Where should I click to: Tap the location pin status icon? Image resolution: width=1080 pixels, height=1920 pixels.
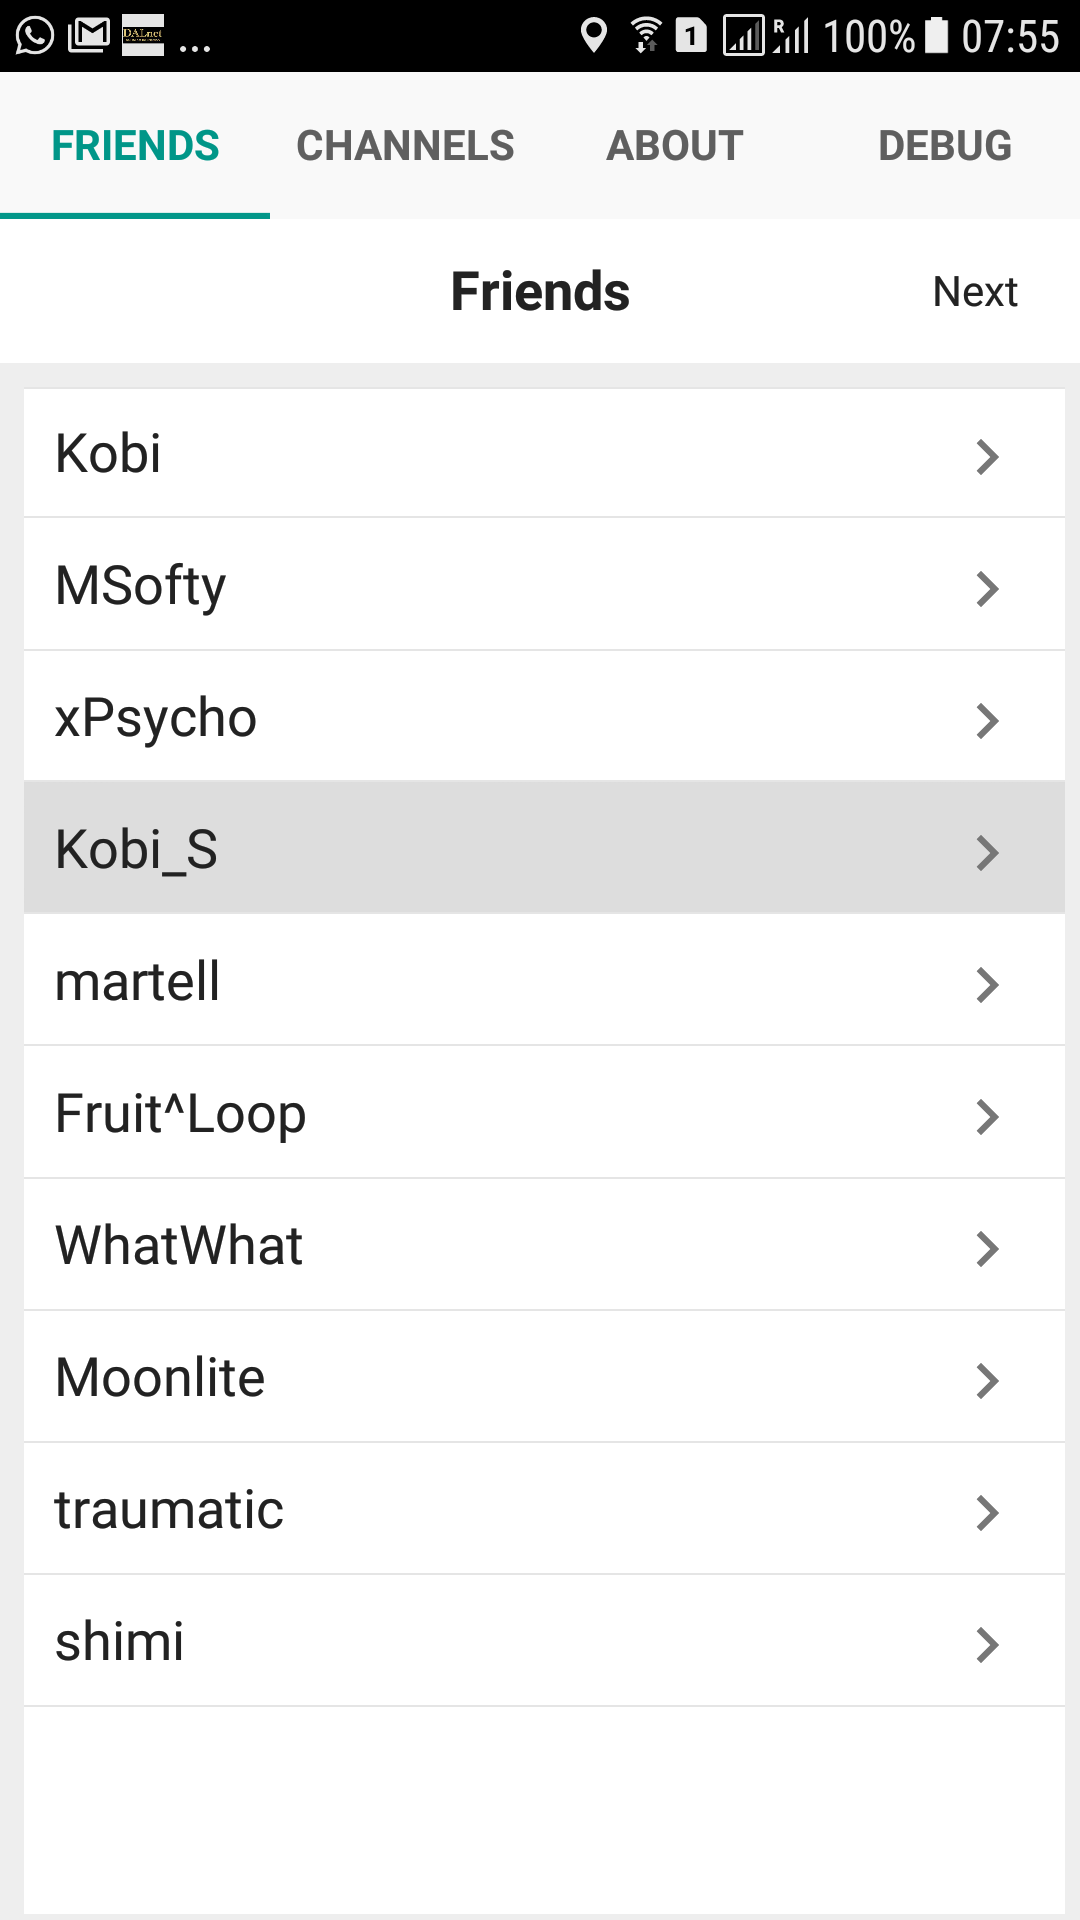pos(594,36)
